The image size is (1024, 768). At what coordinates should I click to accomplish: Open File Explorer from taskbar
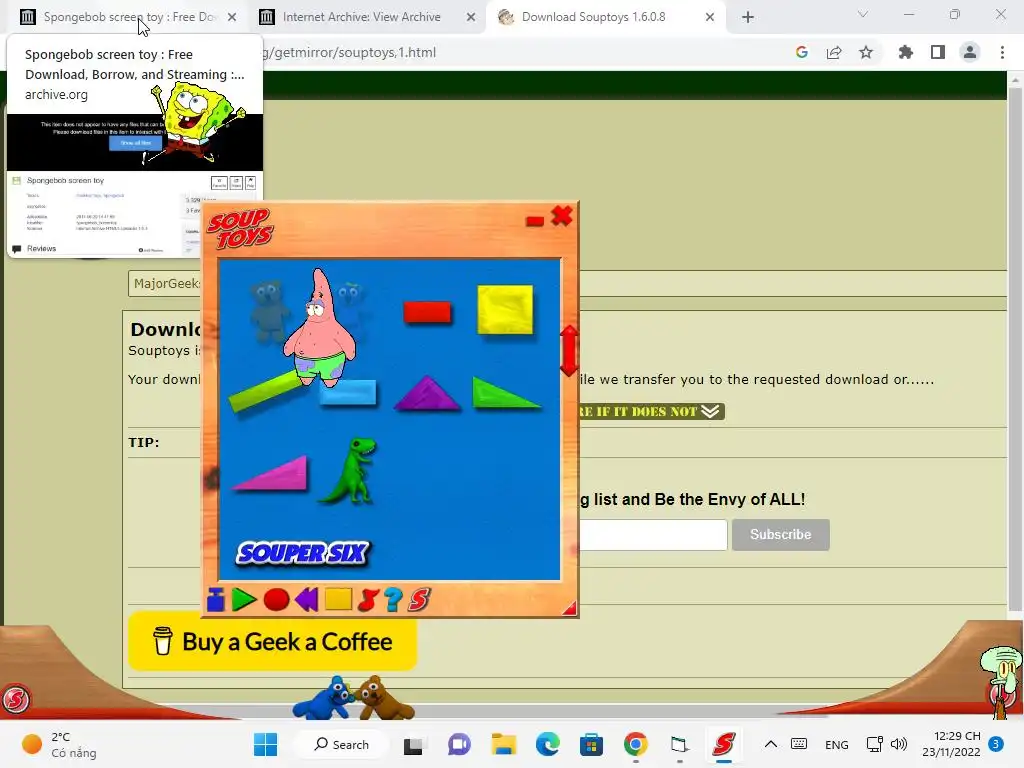[x=504, y=744]
